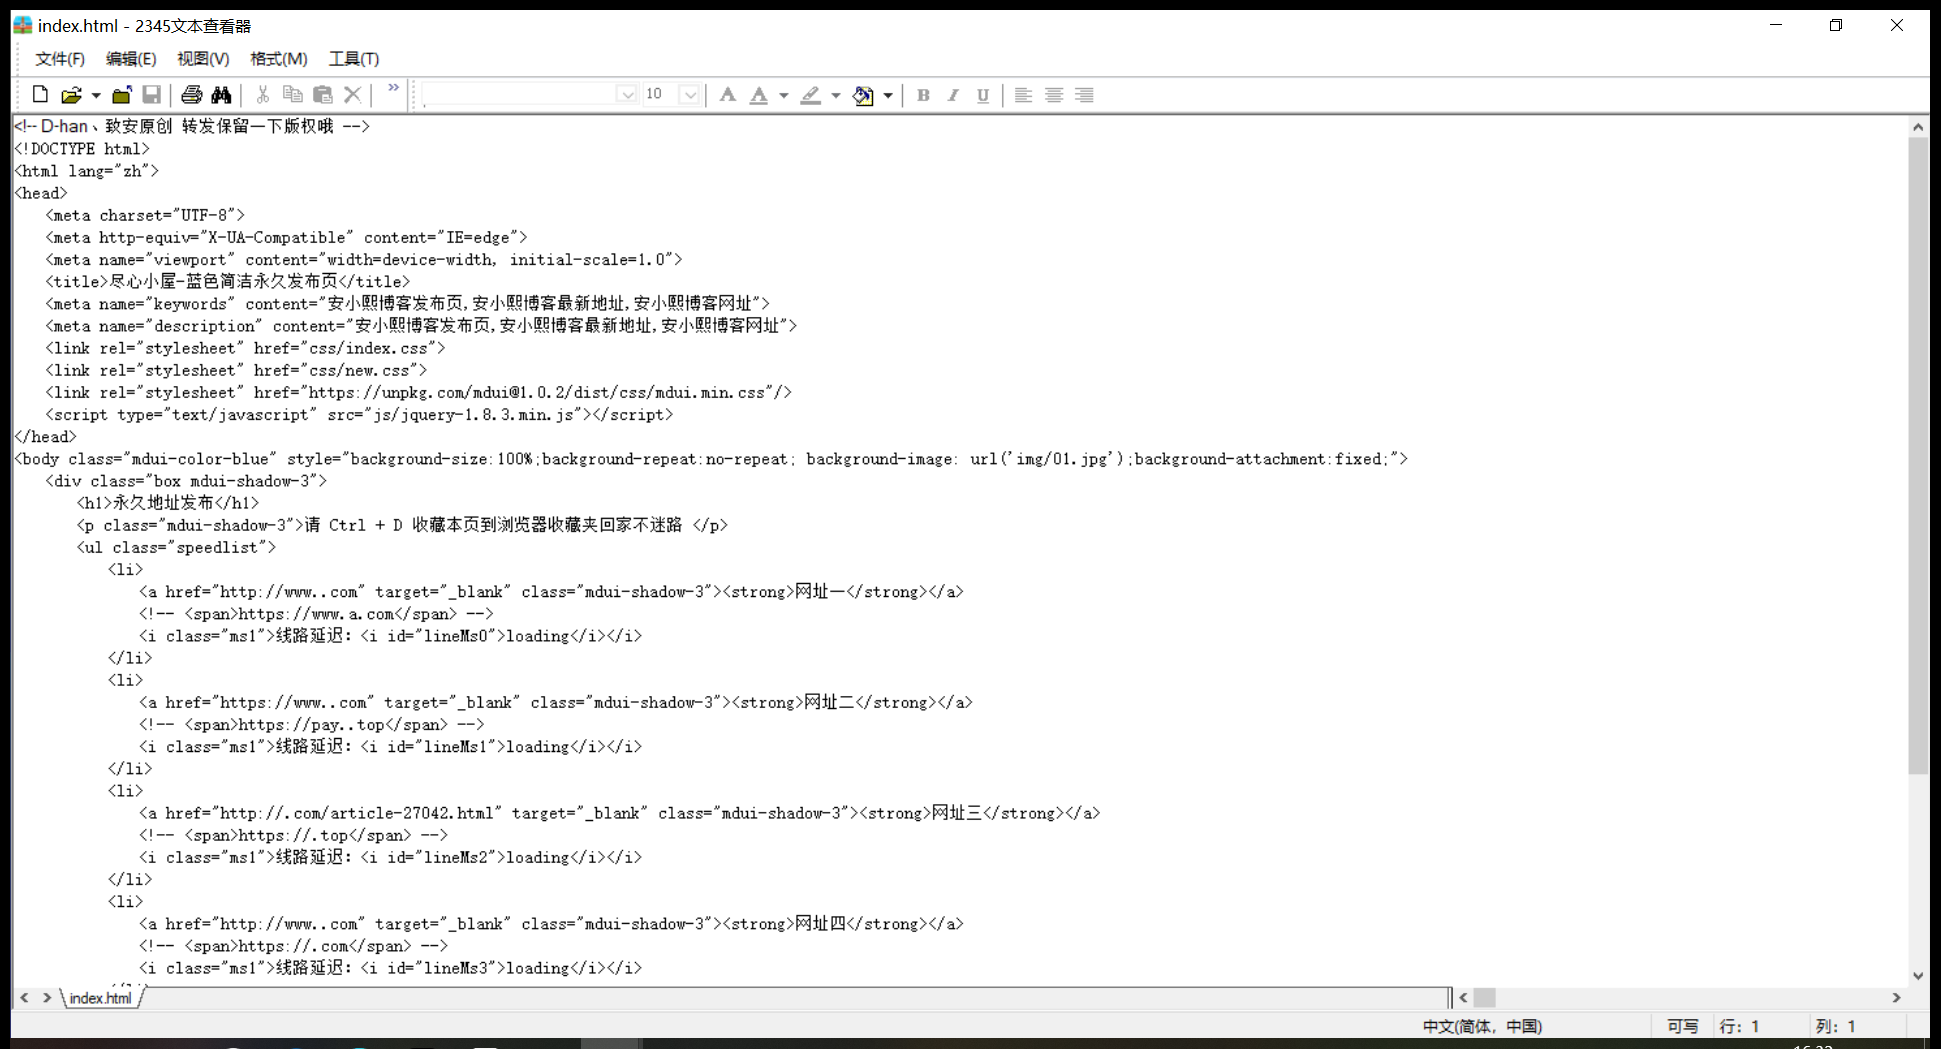This screenshot has height=1049, width=1941.
Task: Click the vertical scrollbar thumb
Action: pos(1917,456)
